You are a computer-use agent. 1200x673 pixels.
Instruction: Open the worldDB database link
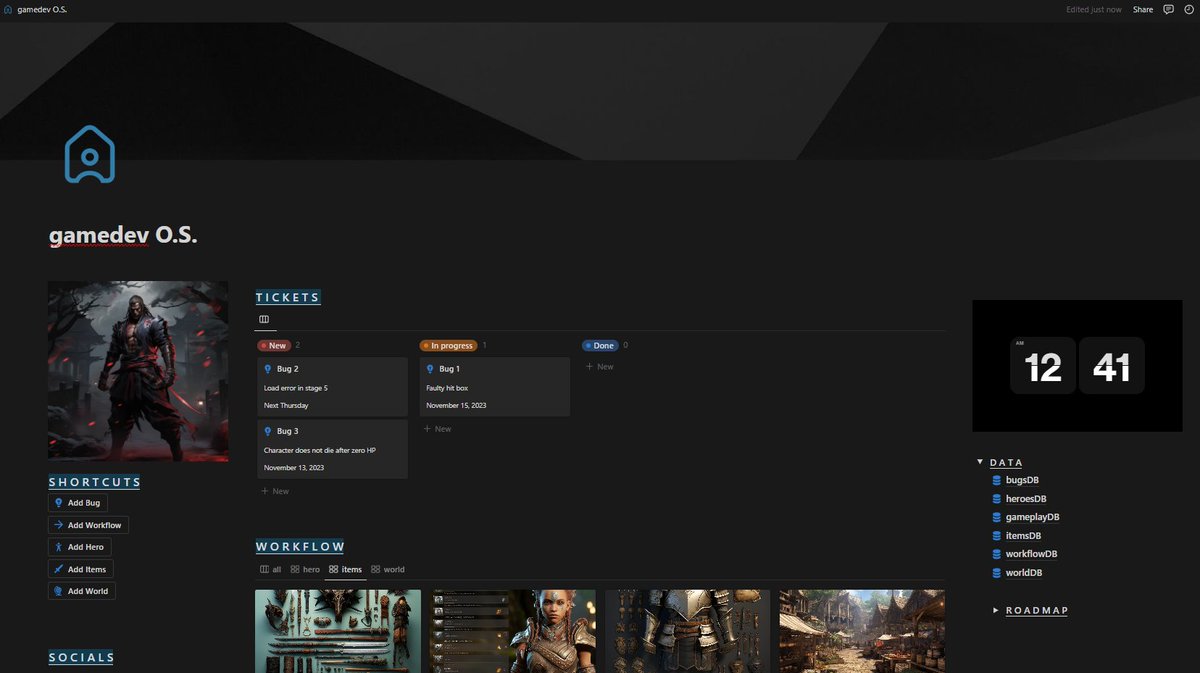pos(1024,573)
